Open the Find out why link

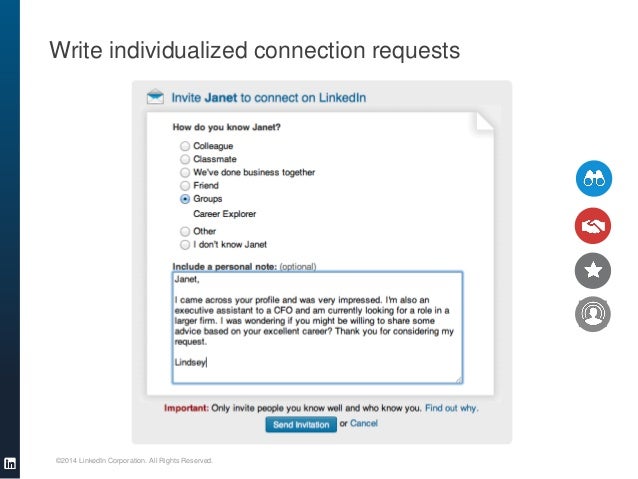(x=451, y=408)
